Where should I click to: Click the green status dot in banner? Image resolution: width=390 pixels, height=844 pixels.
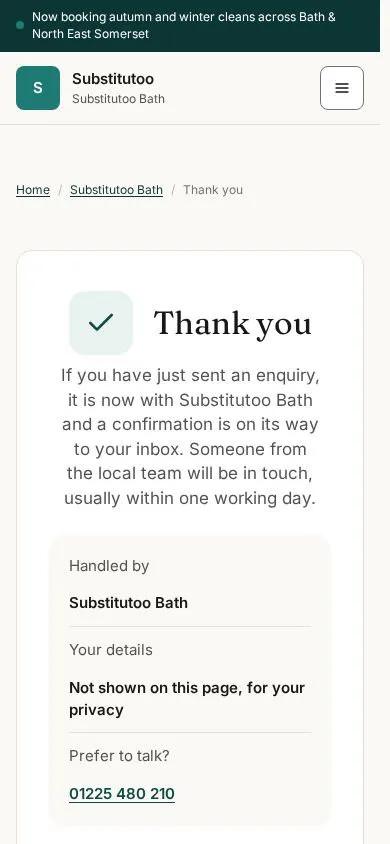pos(20,25)
